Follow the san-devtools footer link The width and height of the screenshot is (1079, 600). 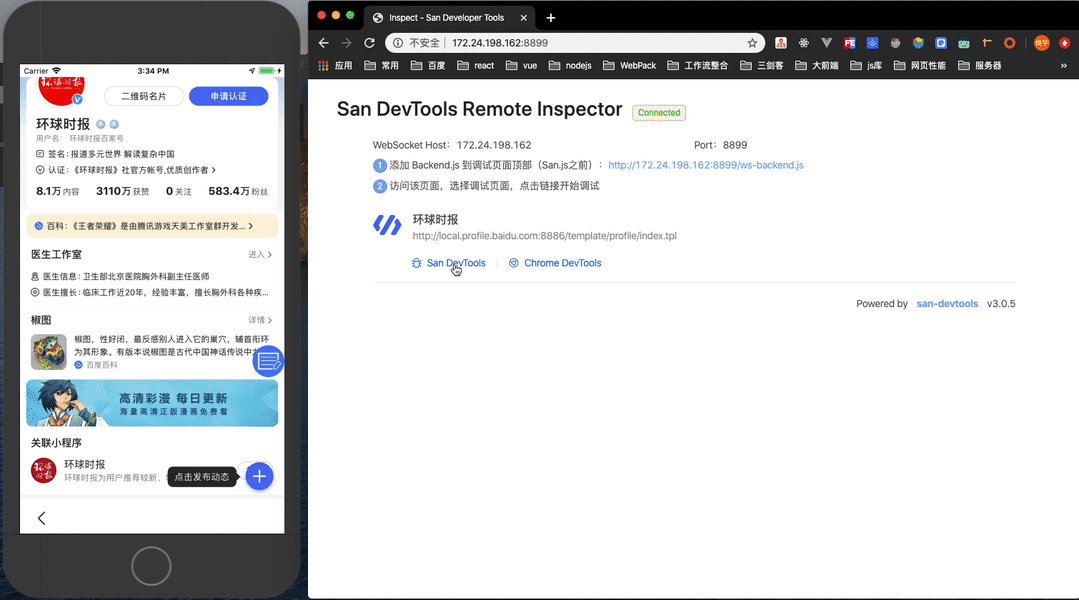(947, 303)
